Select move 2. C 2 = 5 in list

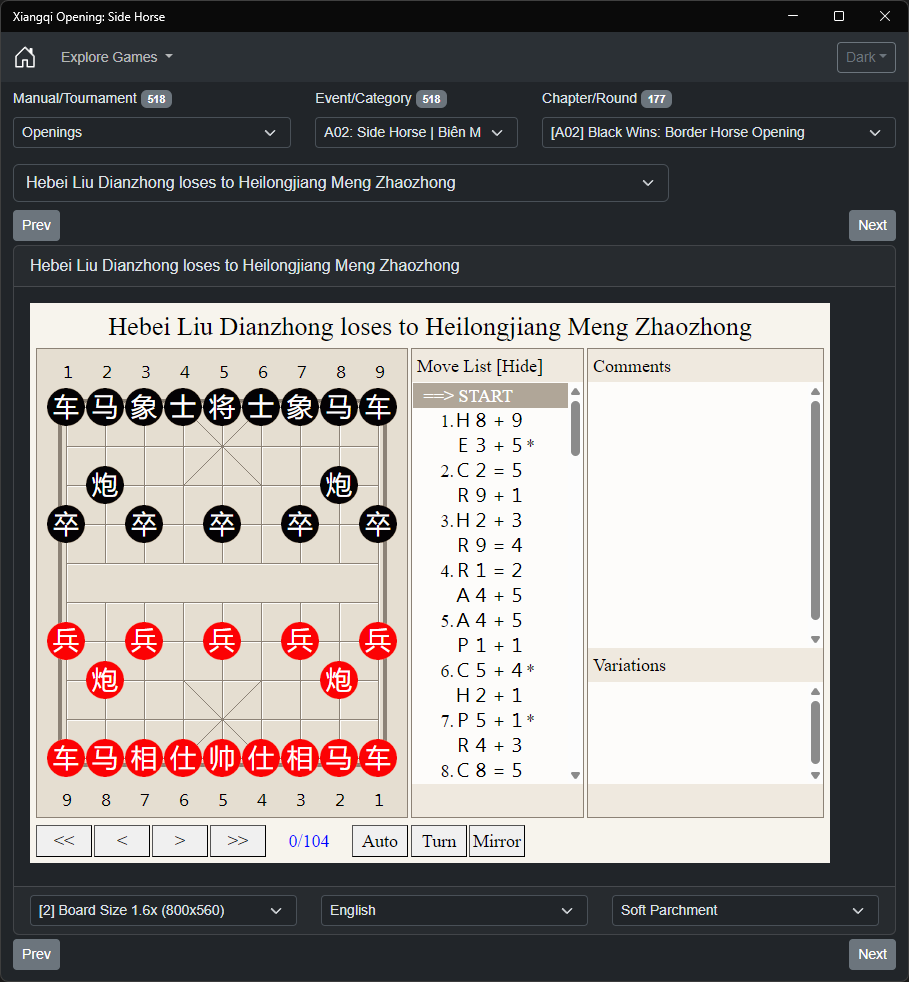click(481, 470)
